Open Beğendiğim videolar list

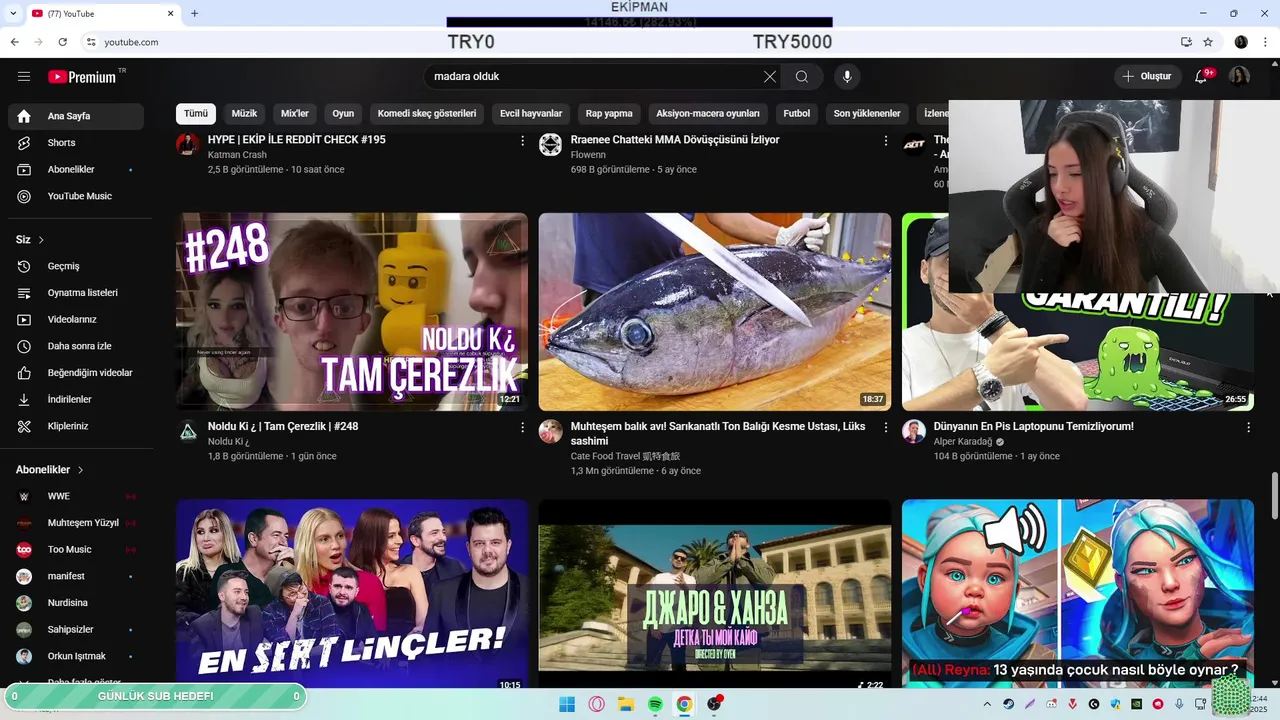pos(76,373)
